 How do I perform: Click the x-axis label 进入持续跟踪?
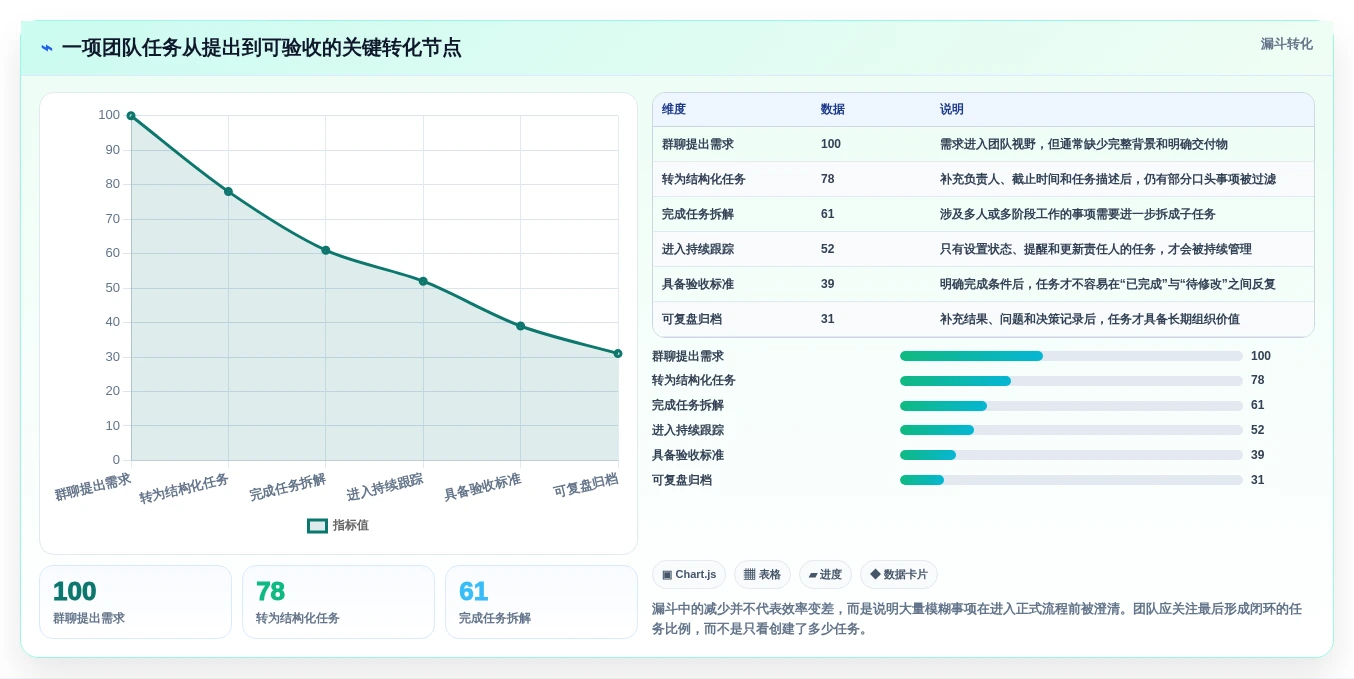click(x=385, y=487)
